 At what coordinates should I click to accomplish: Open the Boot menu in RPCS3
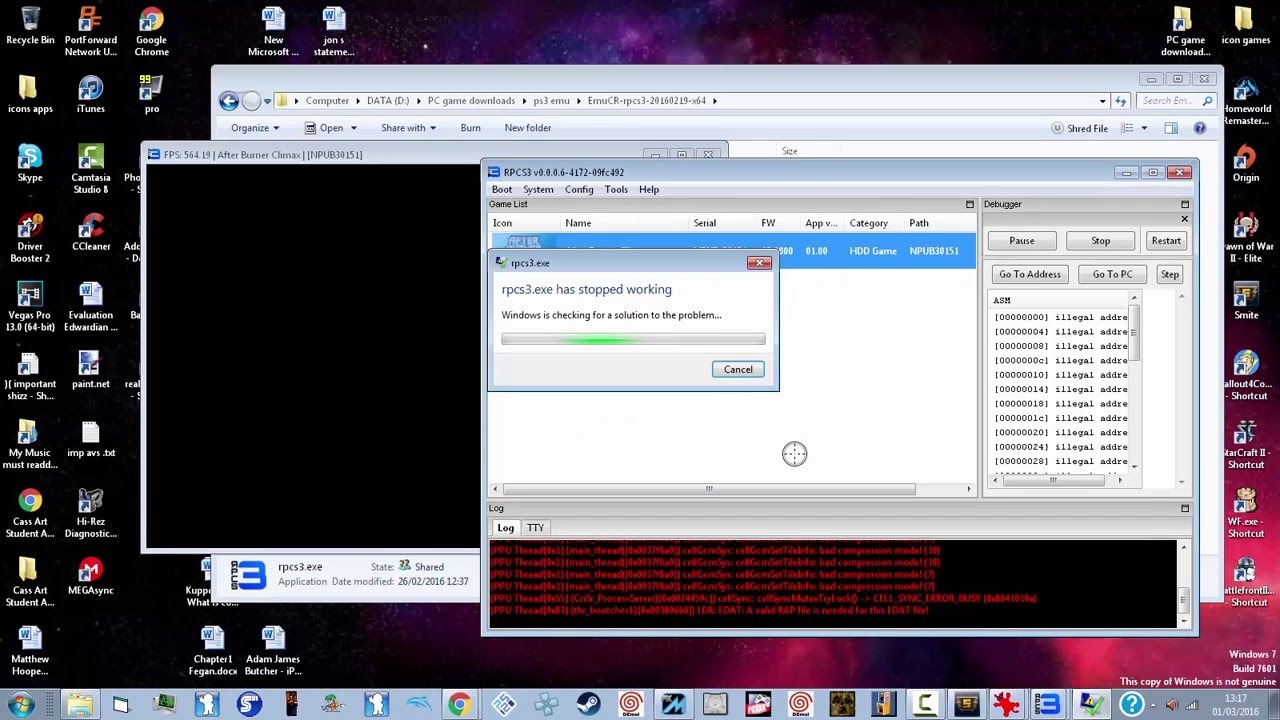tap(502, 190)
